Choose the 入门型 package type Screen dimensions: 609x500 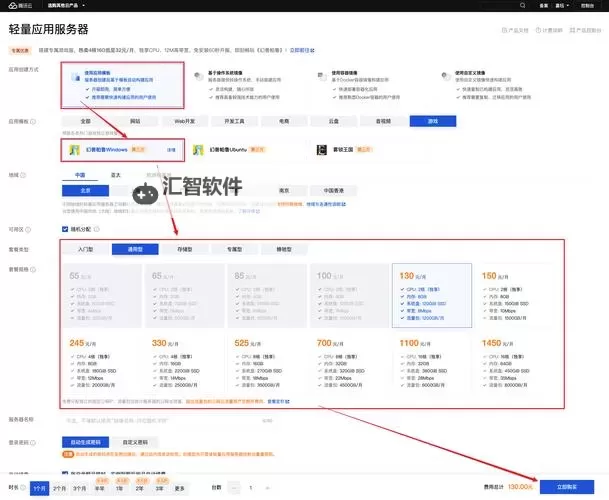(85, 249)
